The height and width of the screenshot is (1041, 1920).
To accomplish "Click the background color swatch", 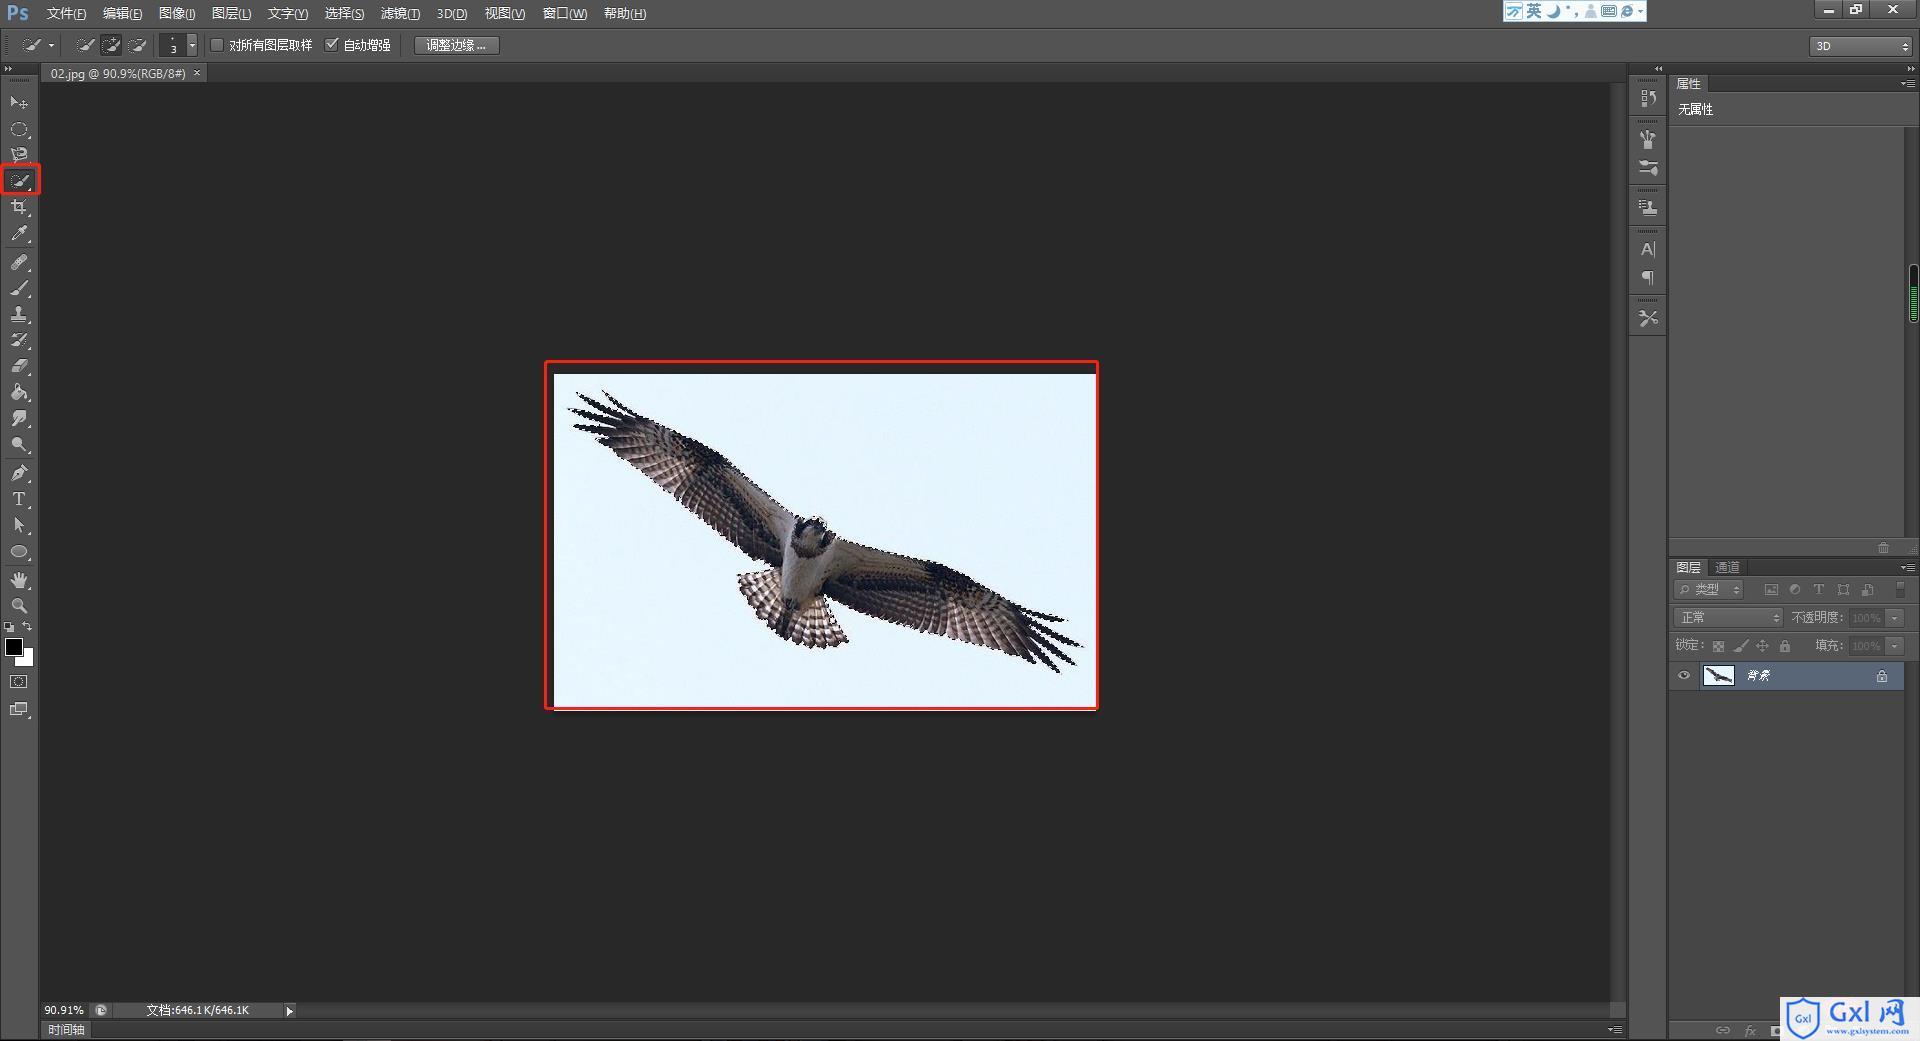I will [28, 660].
